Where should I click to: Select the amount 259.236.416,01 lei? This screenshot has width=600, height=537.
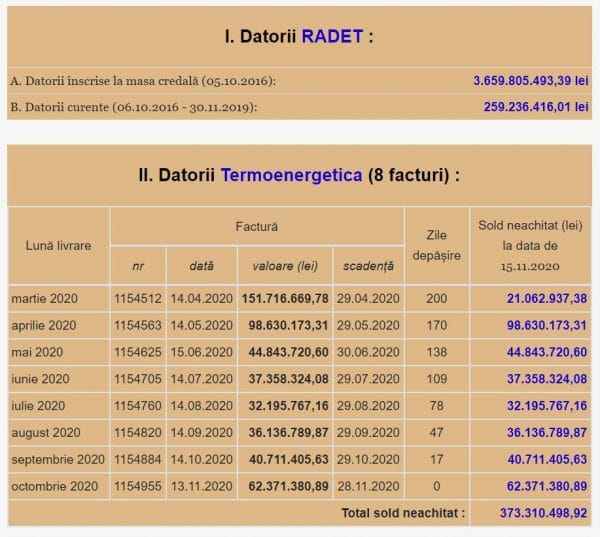(x=536, y=107)
